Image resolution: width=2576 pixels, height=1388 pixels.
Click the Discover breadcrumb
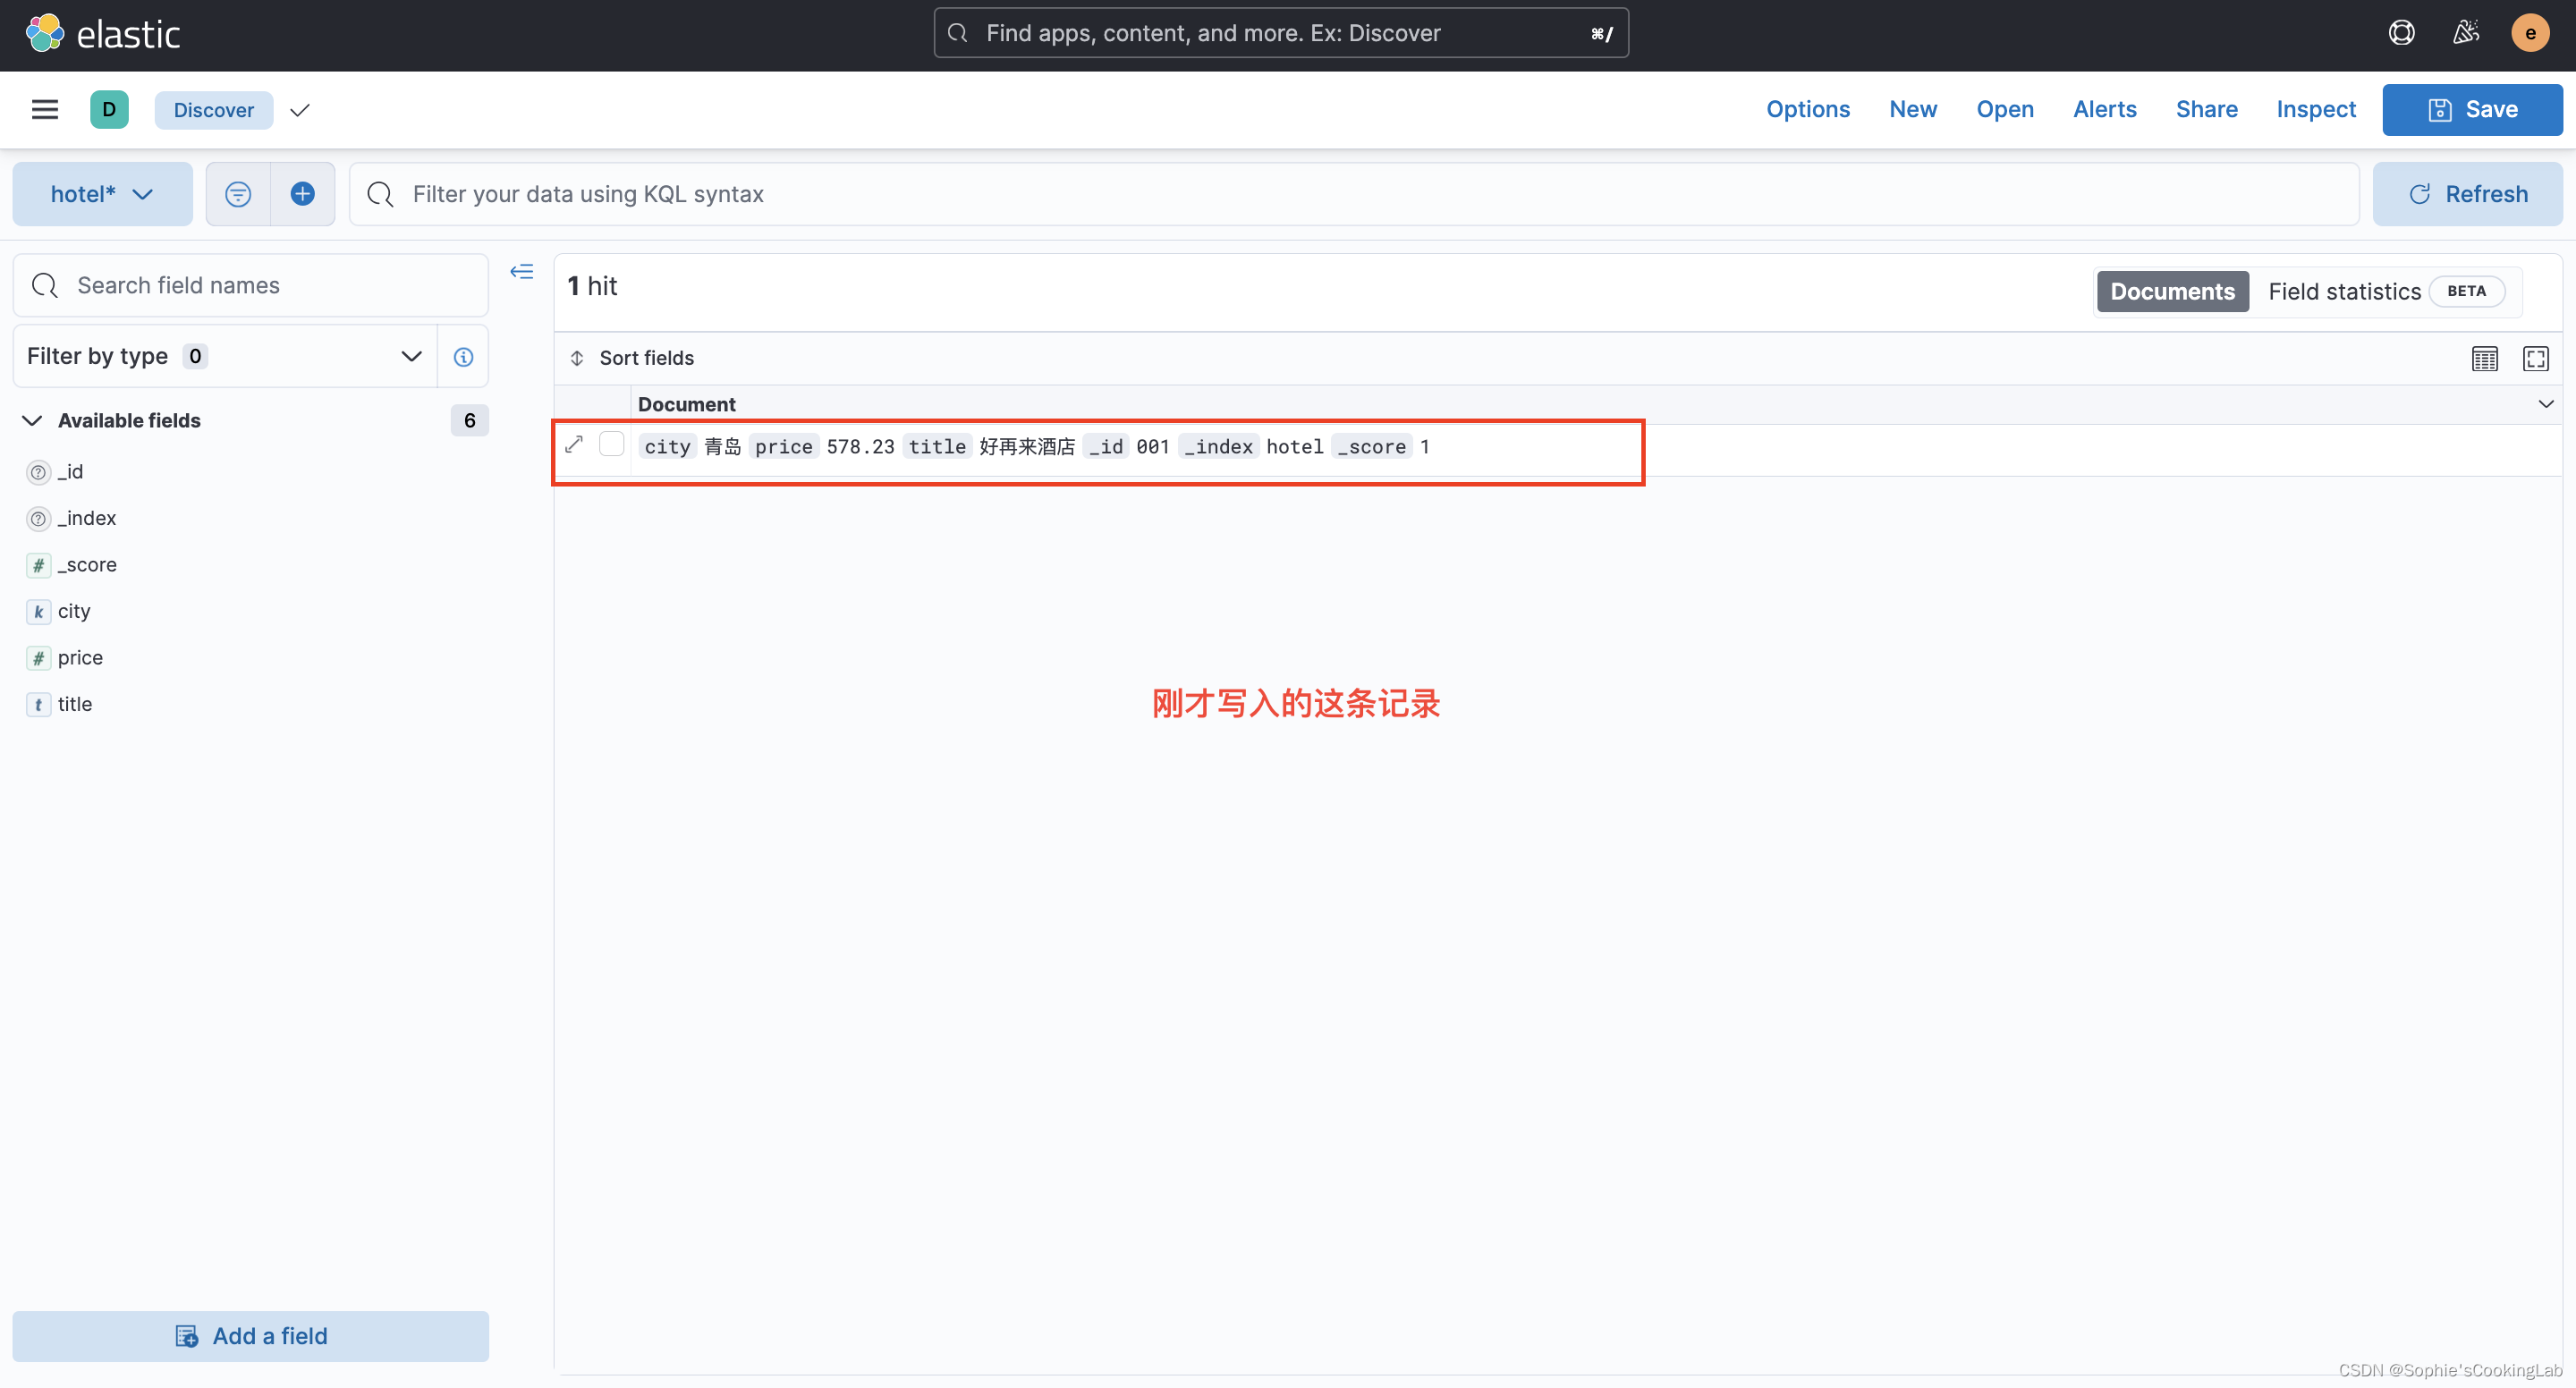213,110
